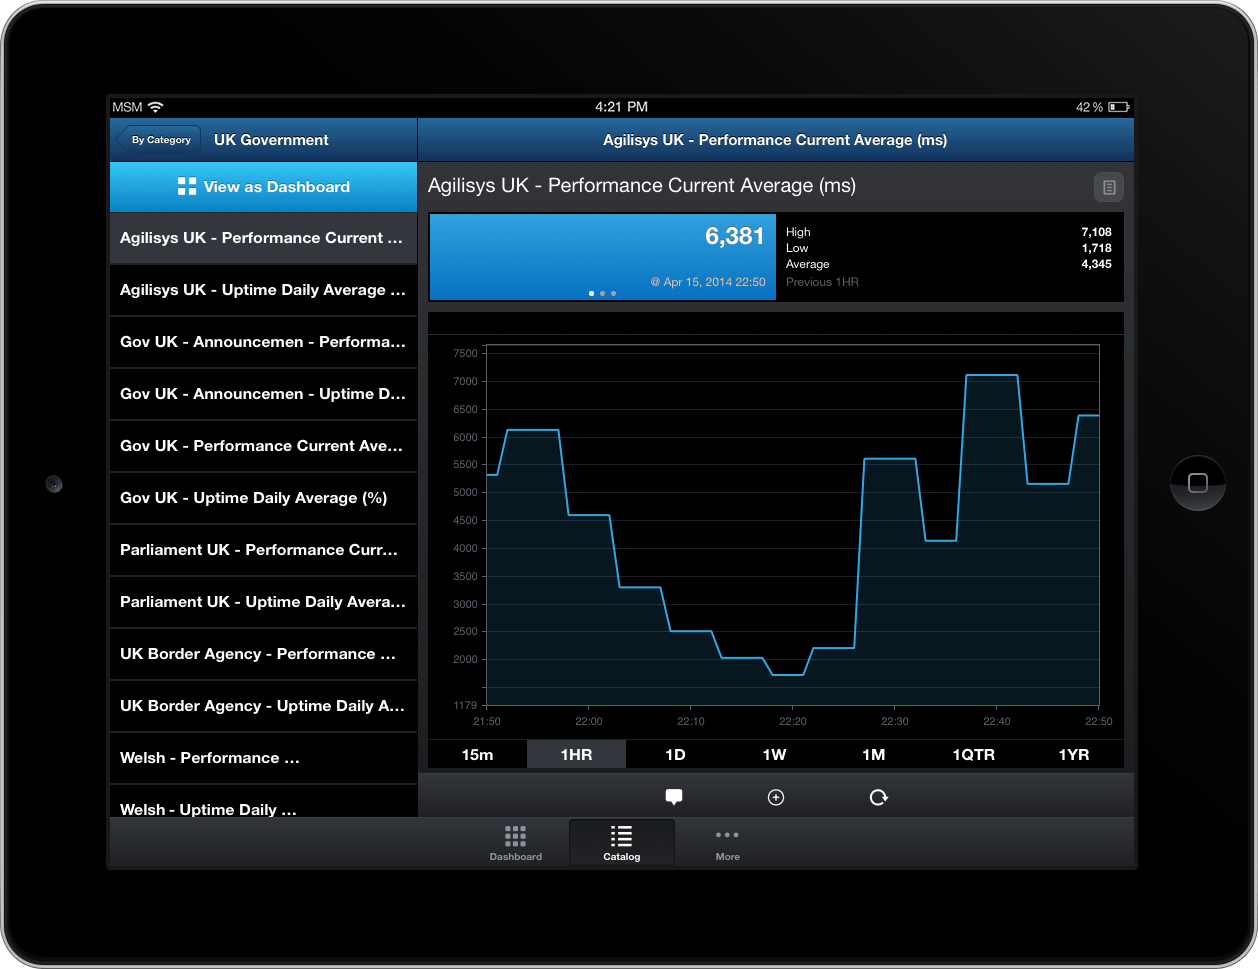Open Agilisys UK - Uptime Daily Average item
The width and height of the screenshot is (1258, 969).
click(x=263, y=290)
